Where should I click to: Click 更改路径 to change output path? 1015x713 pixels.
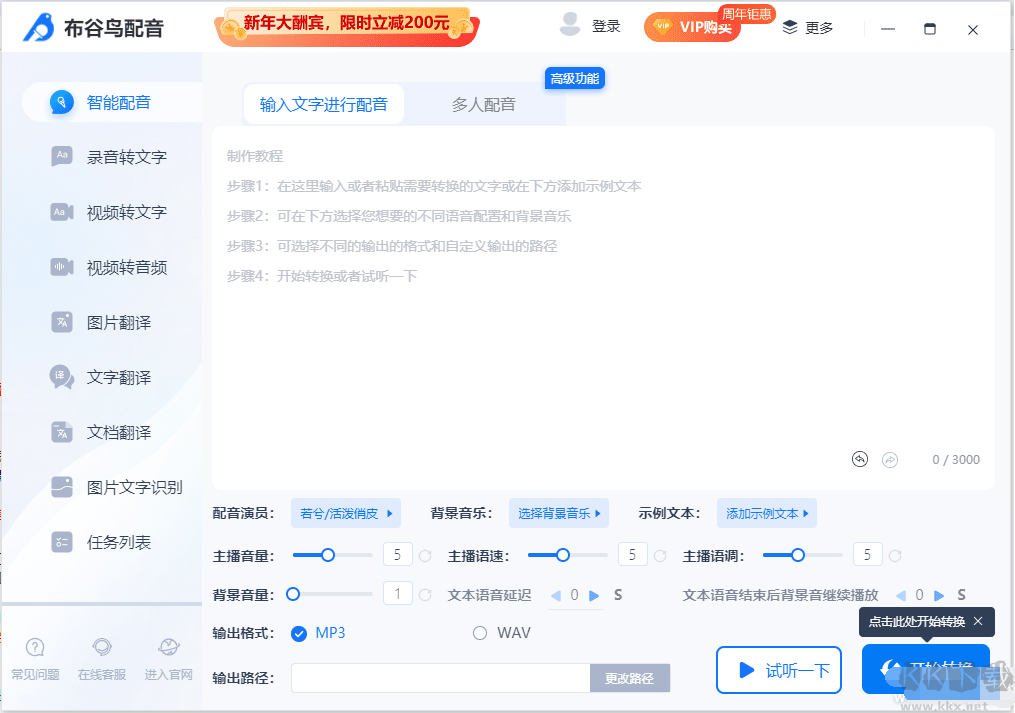point(630,677)
